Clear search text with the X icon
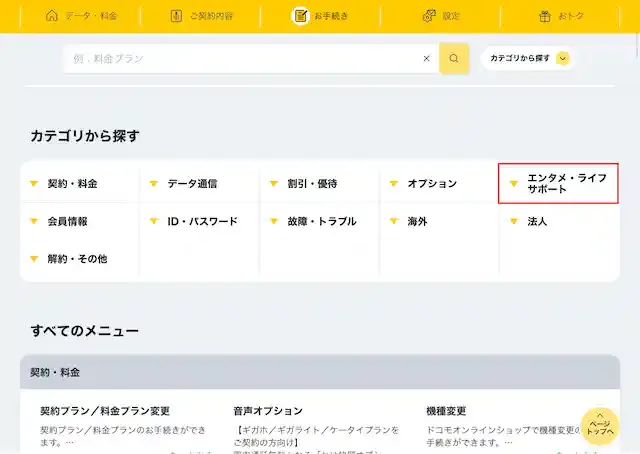This screenshot has width=640, height=454. click(x=427, y=58)
